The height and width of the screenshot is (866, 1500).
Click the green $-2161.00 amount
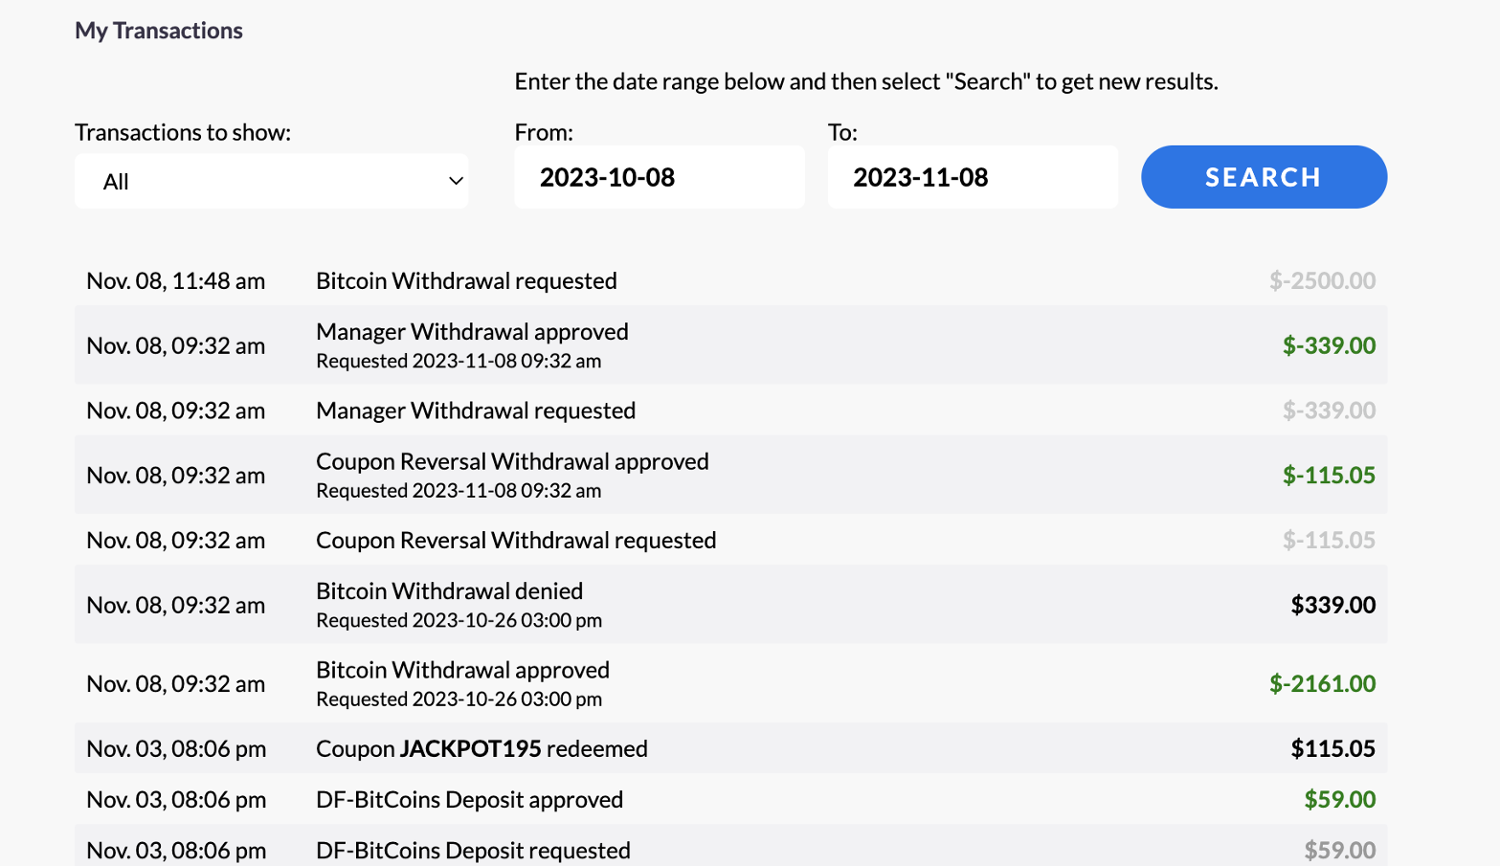click(x=1322, y=684)
